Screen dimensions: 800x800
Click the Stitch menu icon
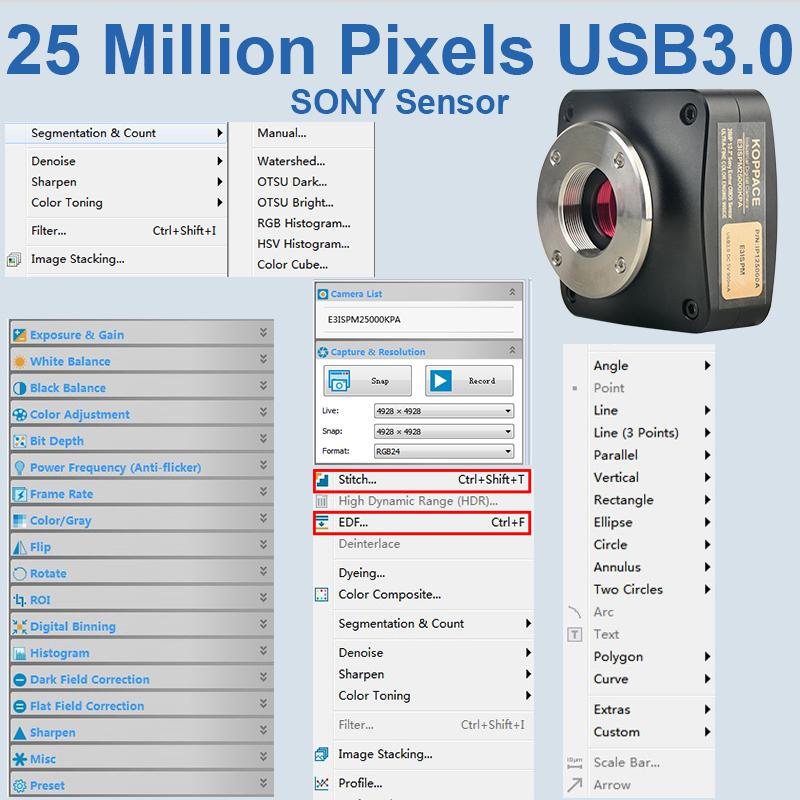(x=323, y=481)
